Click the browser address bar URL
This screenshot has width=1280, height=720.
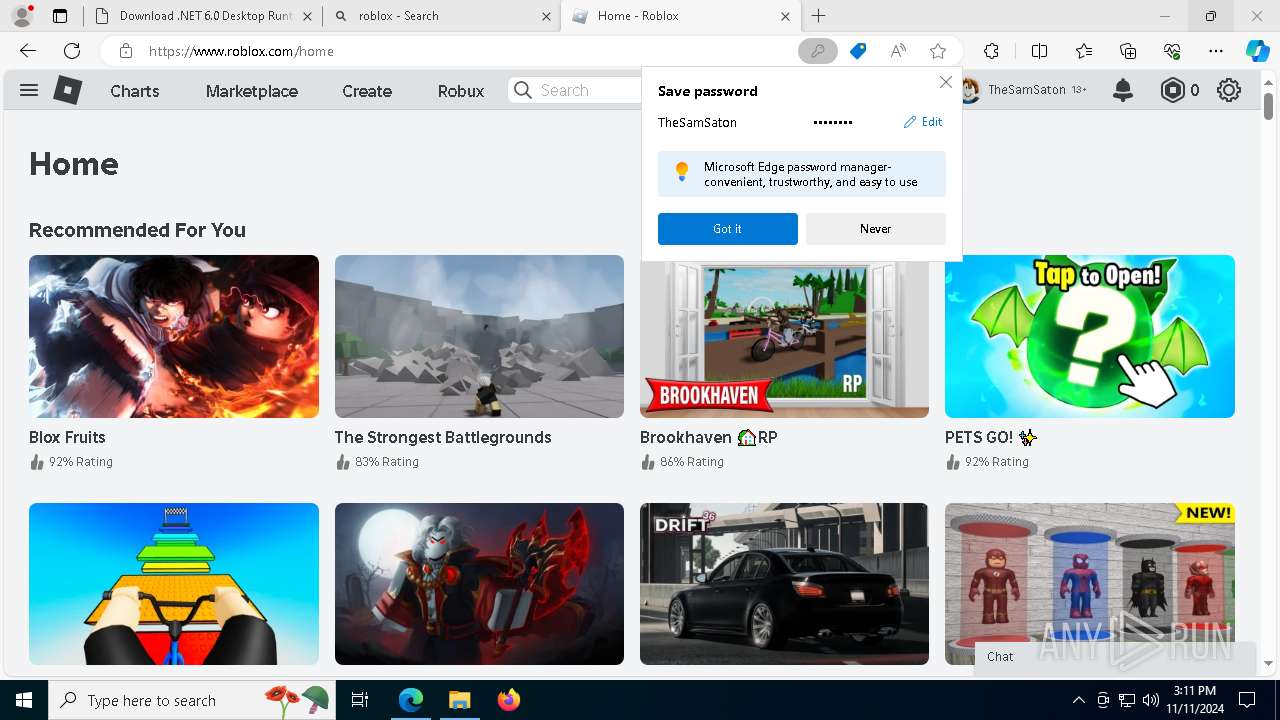[241, 51]
